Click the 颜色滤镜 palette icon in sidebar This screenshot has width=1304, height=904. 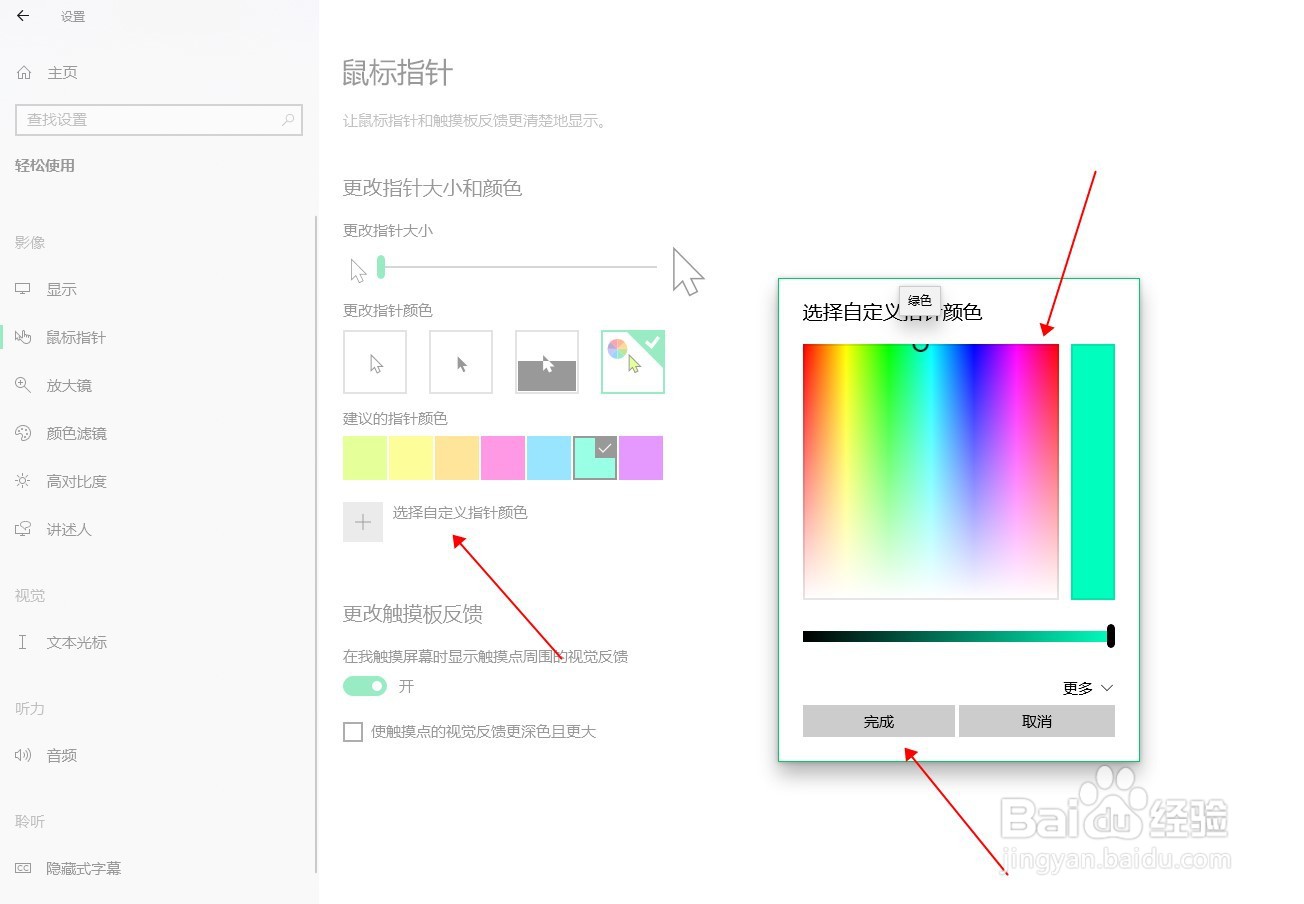tap(23, 433)
